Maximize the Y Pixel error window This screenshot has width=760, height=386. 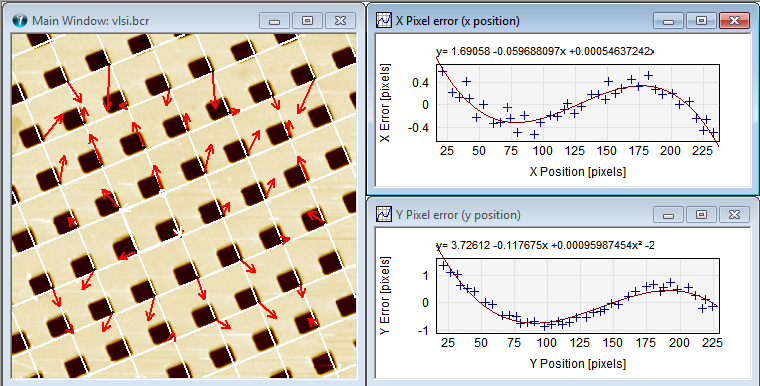[x=701, y=214]
